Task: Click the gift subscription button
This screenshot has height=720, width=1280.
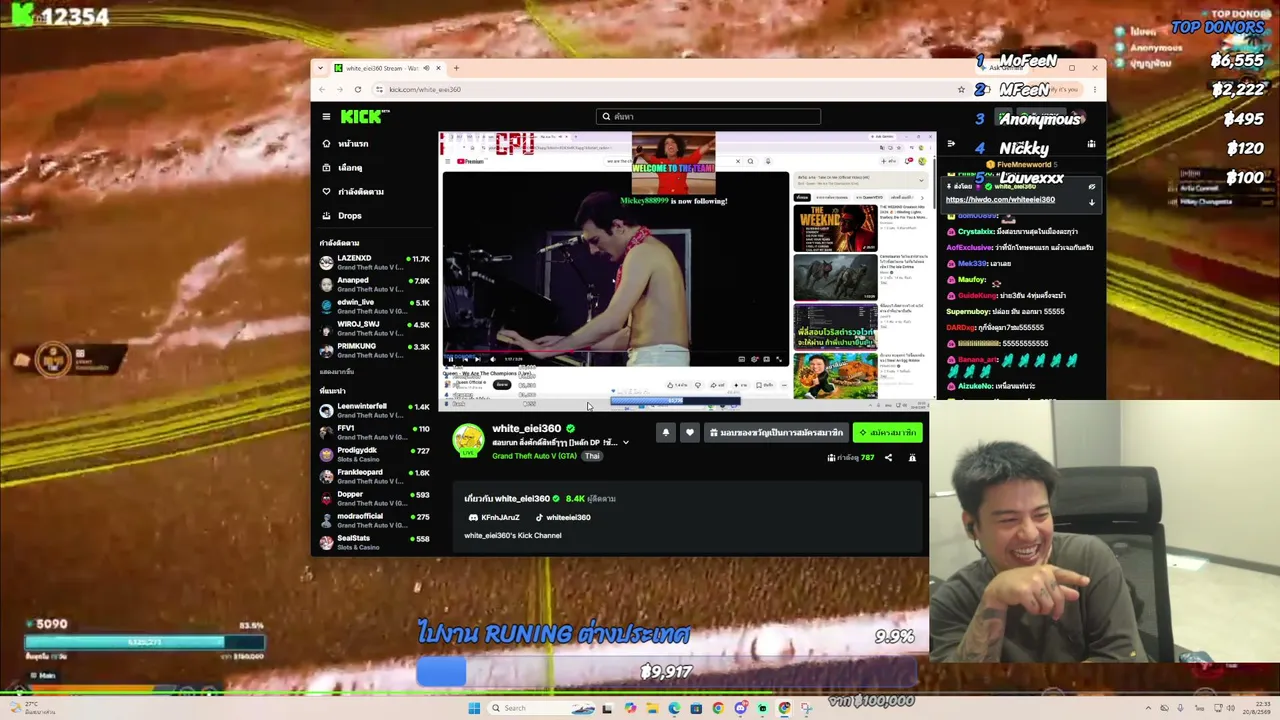Action: (776, 433)
